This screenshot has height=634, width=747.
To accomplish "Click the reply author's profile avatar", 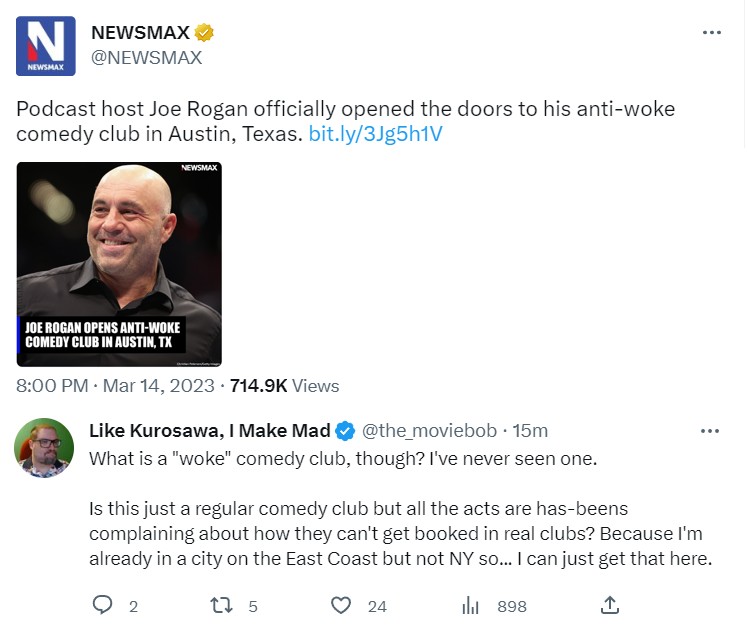I will (45, 447).
